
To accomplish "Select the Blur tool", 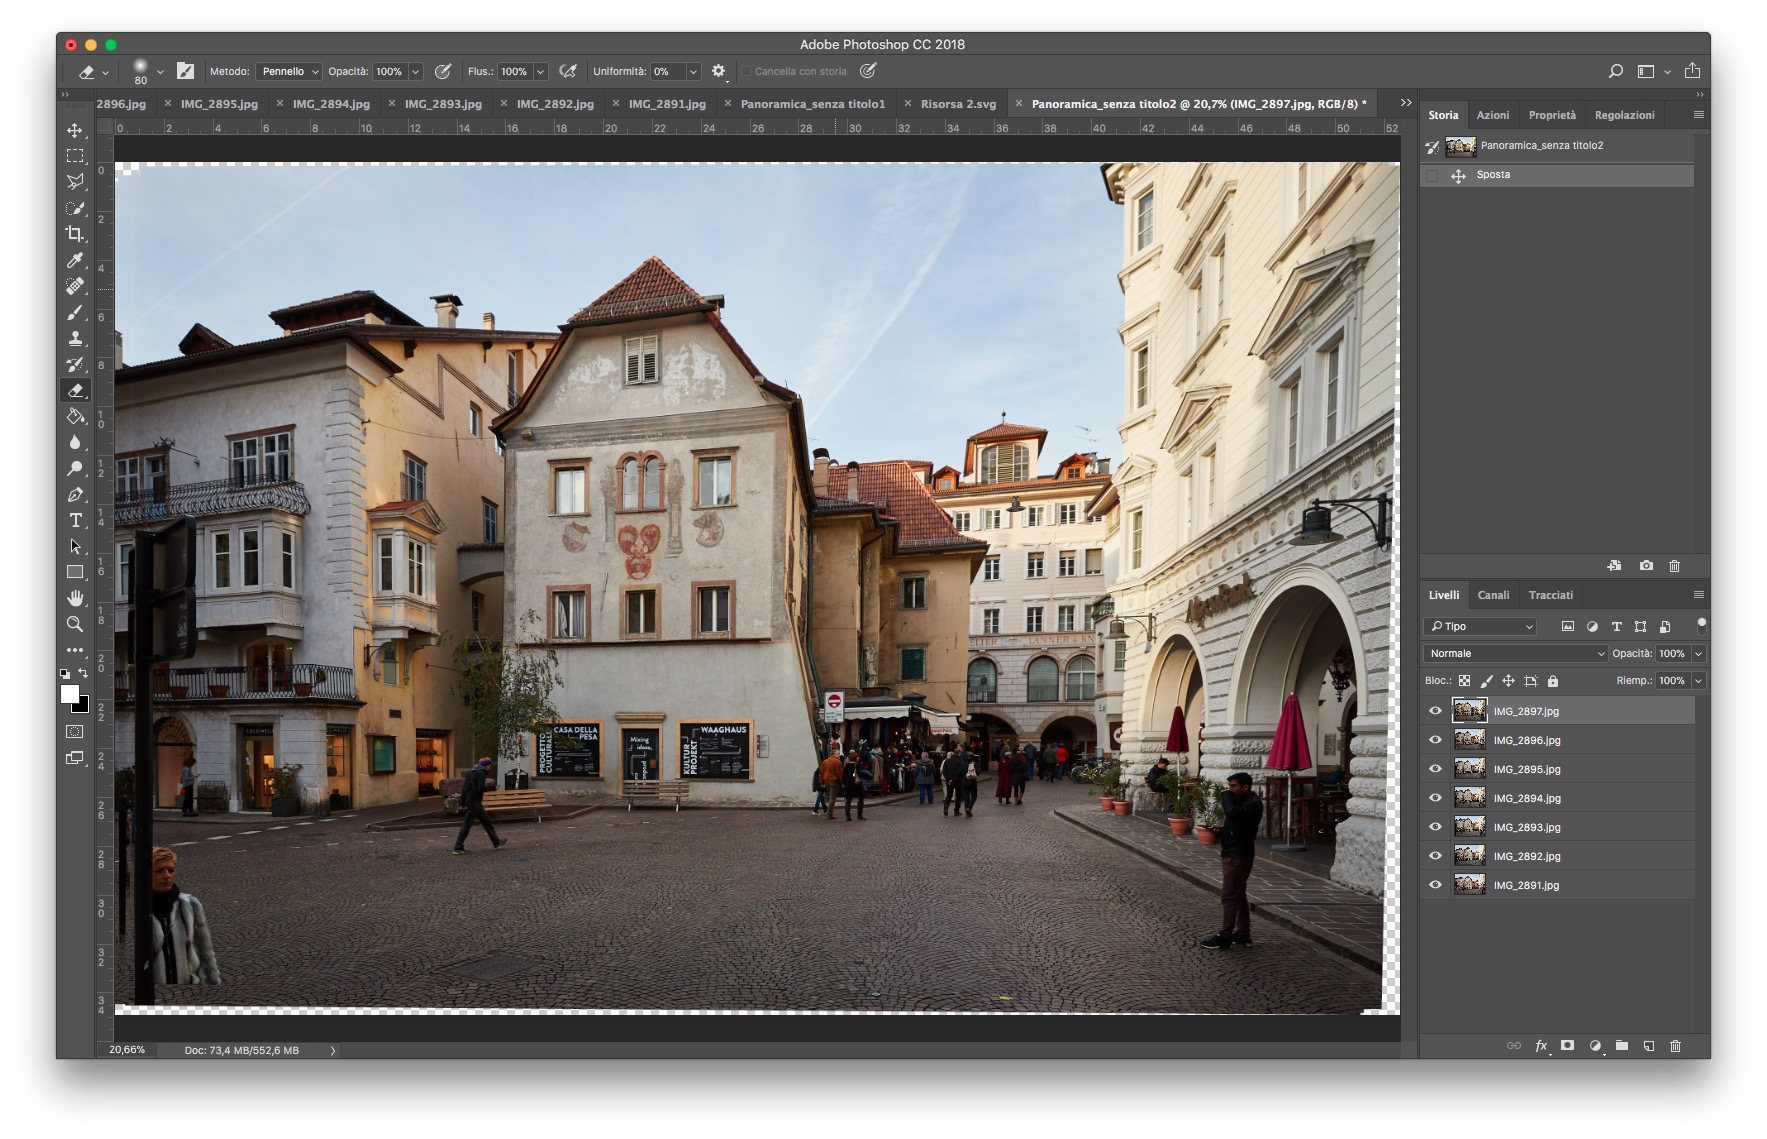I will 75,442.
